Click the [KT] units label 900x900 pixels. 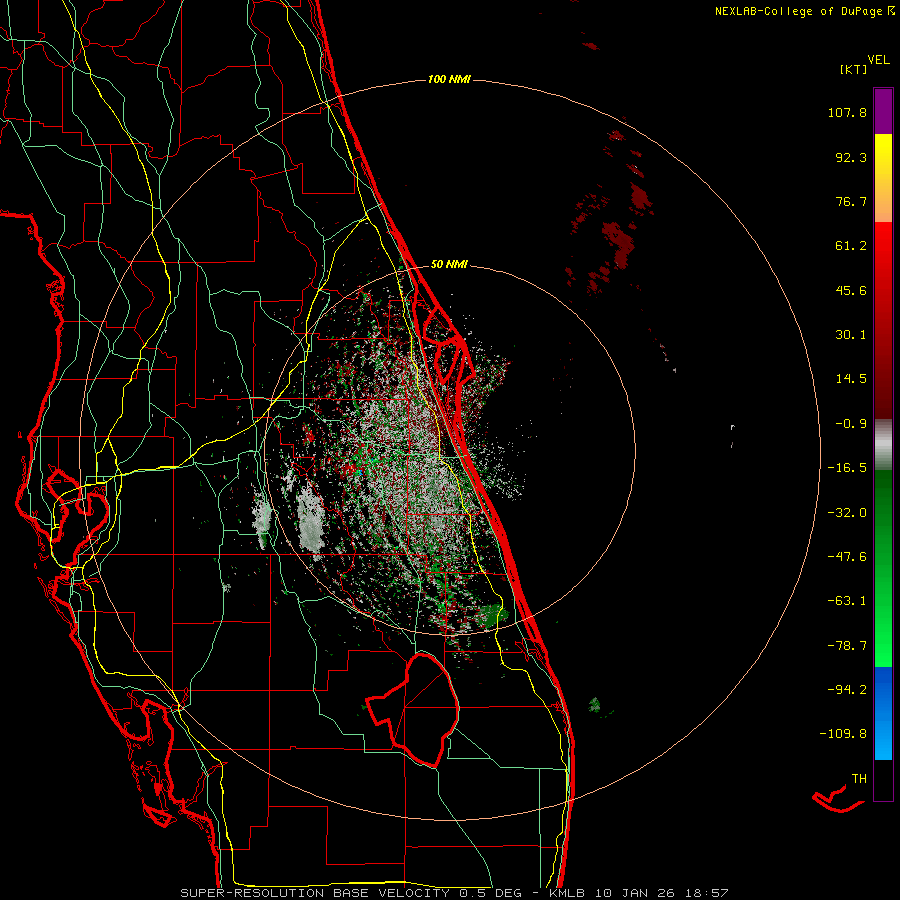(x=853, y=70)
